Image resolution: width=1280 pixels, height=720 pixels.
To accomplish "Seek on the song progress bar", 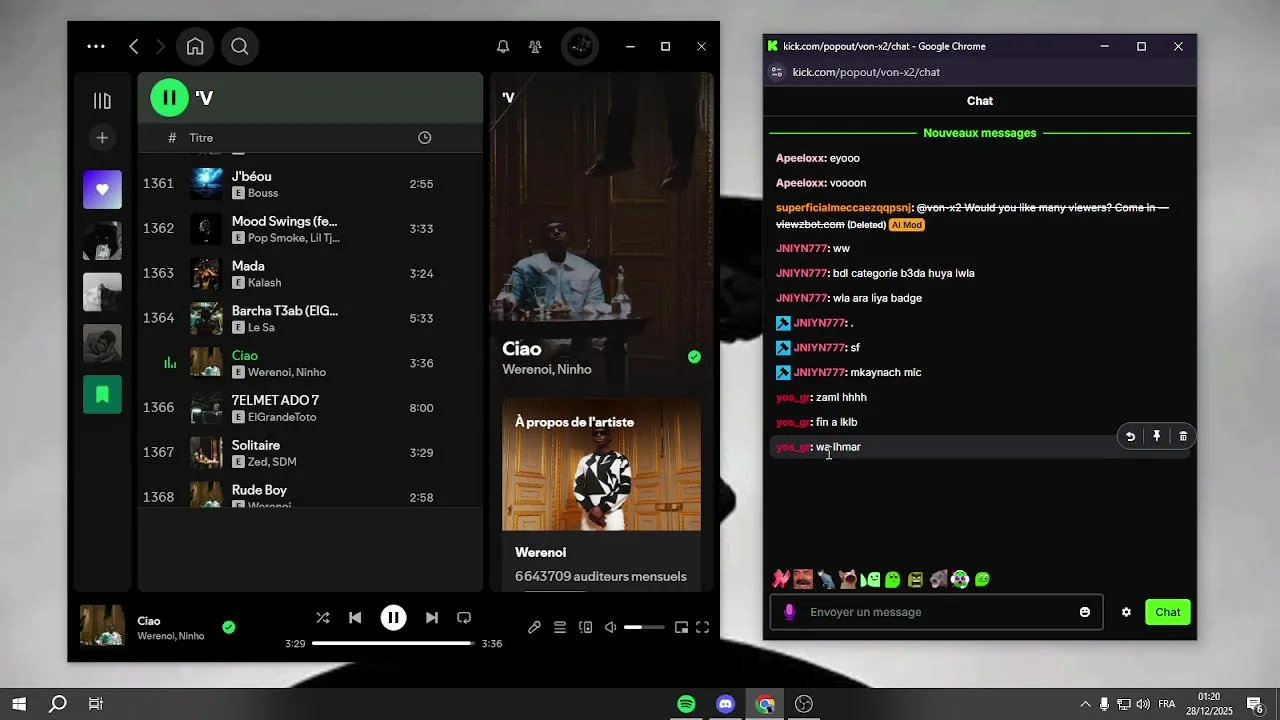I will point(393,643).
